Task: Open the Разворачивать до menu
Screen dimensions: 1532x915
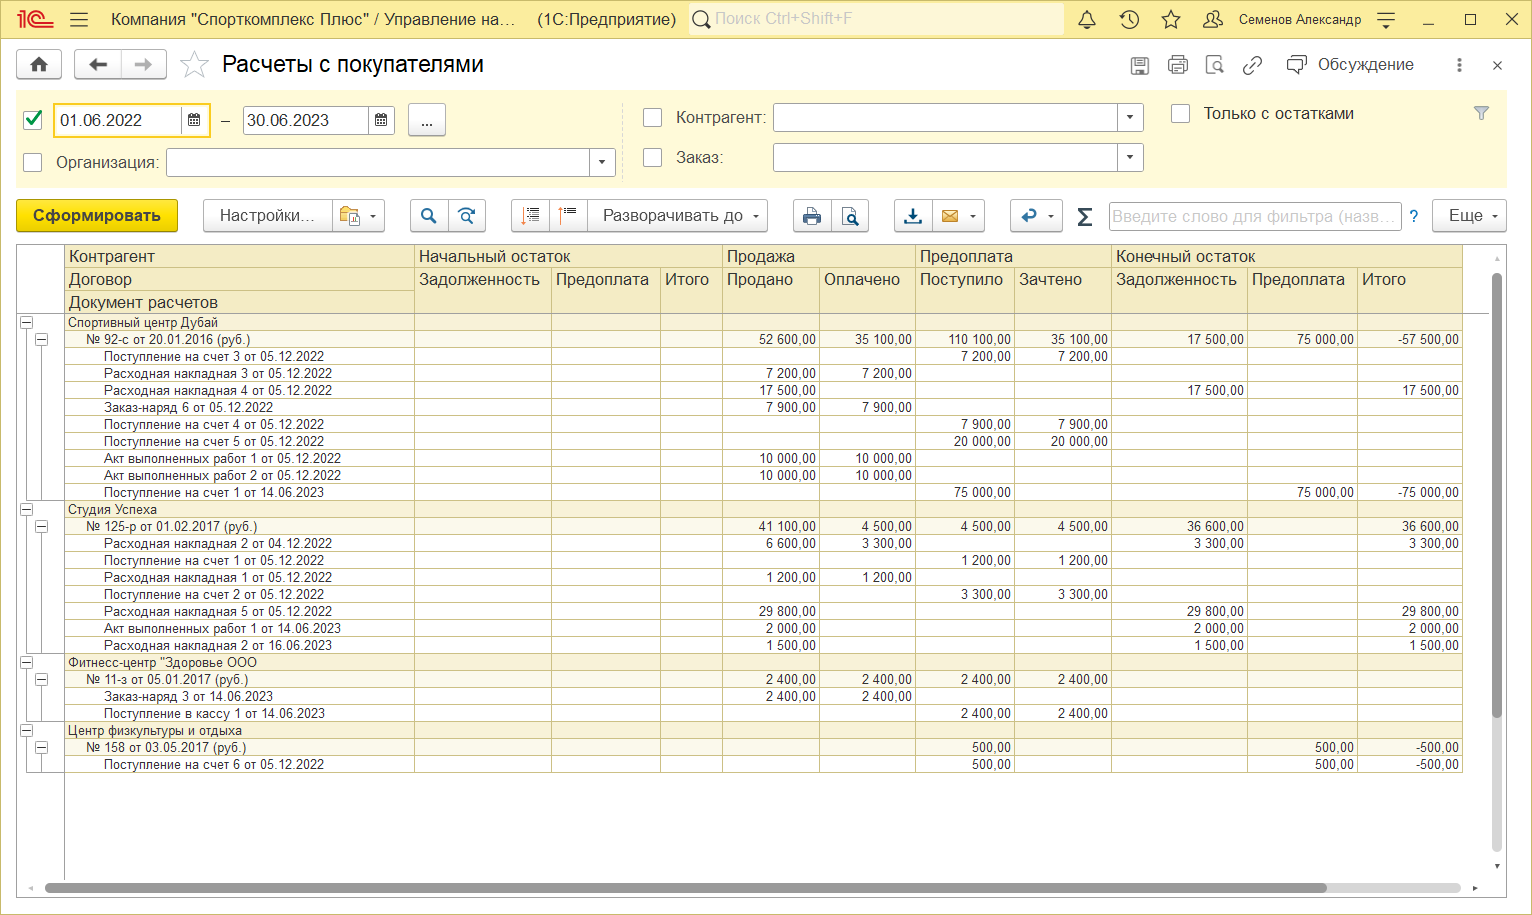Action: (678, 216)
